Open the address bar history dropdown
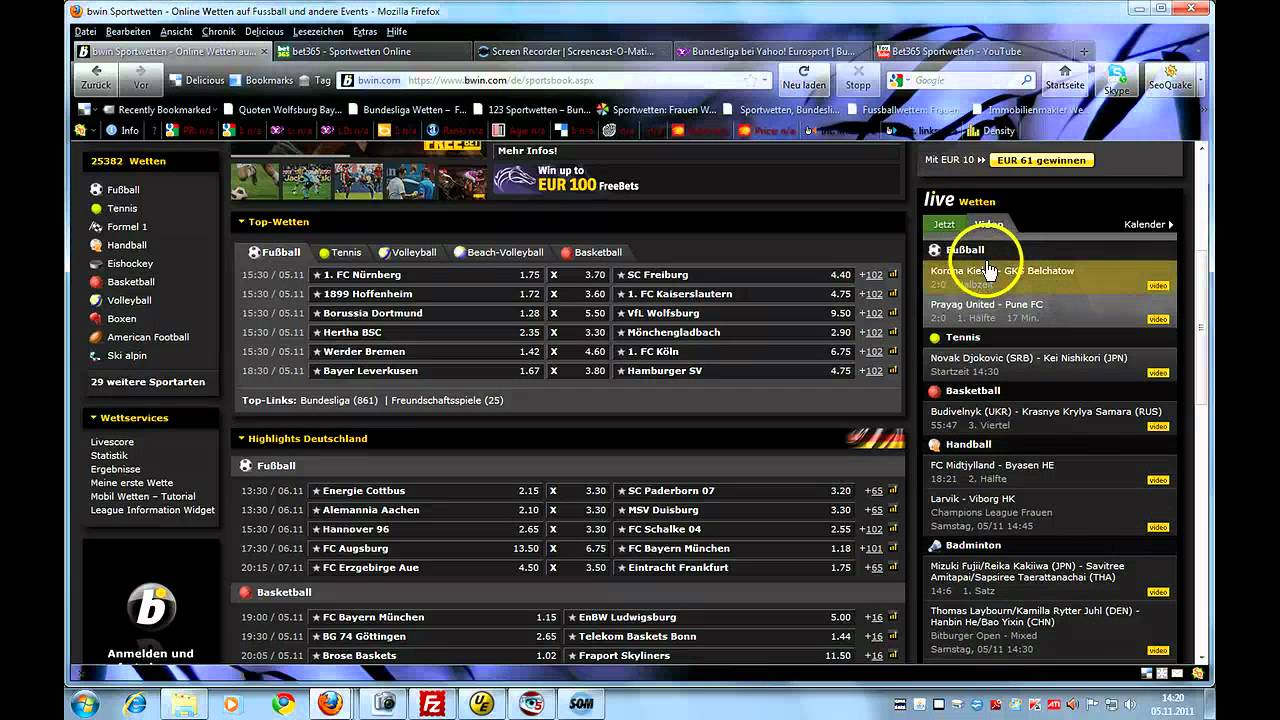This screenshot has height=720, width=1280. (x=766, y=80)
